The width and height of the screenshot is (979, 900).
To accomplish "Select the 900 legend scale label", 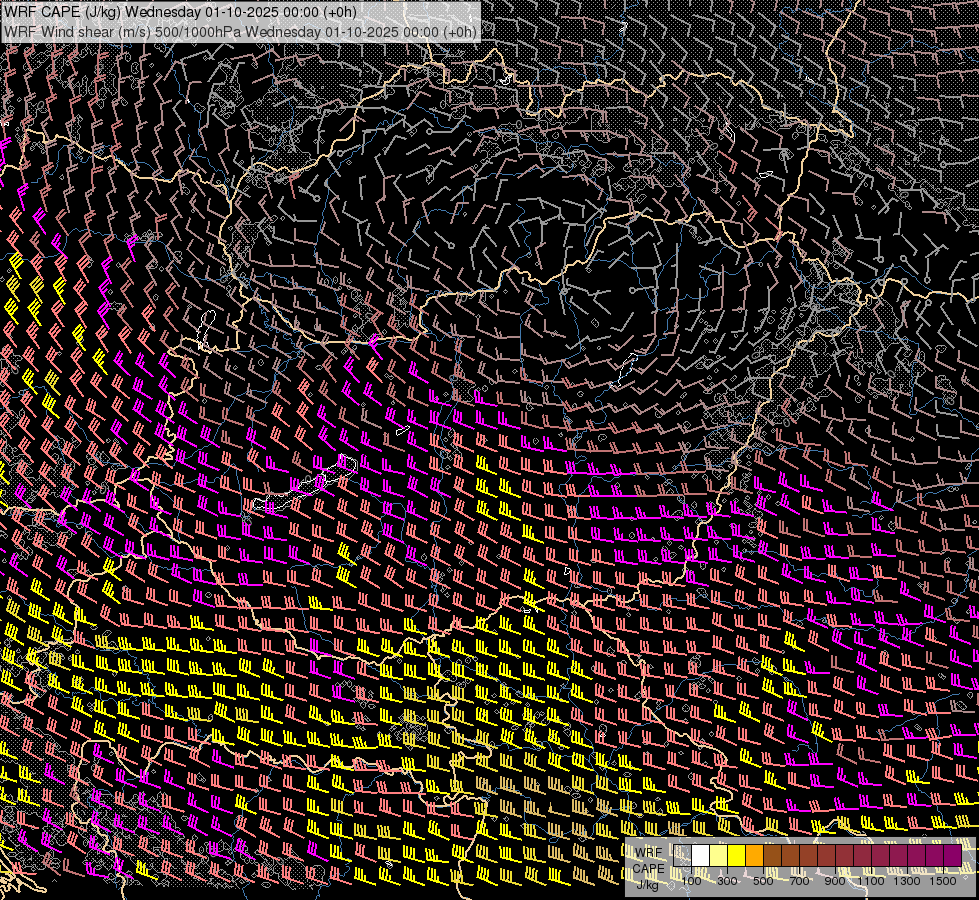I will pos(835,881).
